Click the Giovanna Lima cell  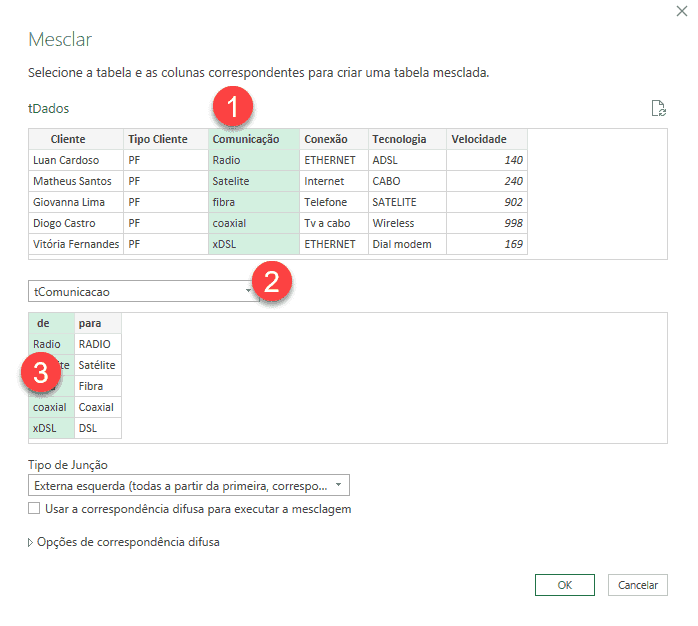tap(76, 202)
